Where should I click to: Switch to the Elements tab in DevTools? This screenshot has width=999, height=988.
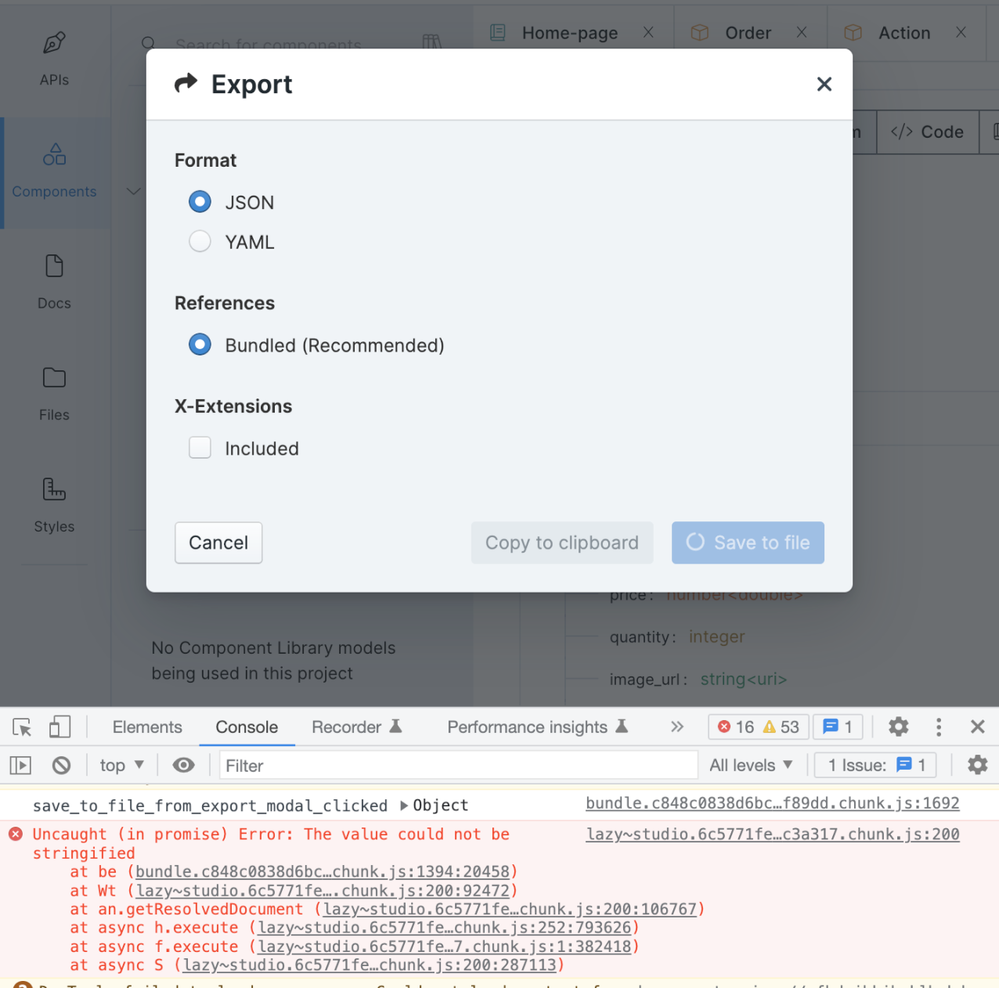(x=147, y=727)
